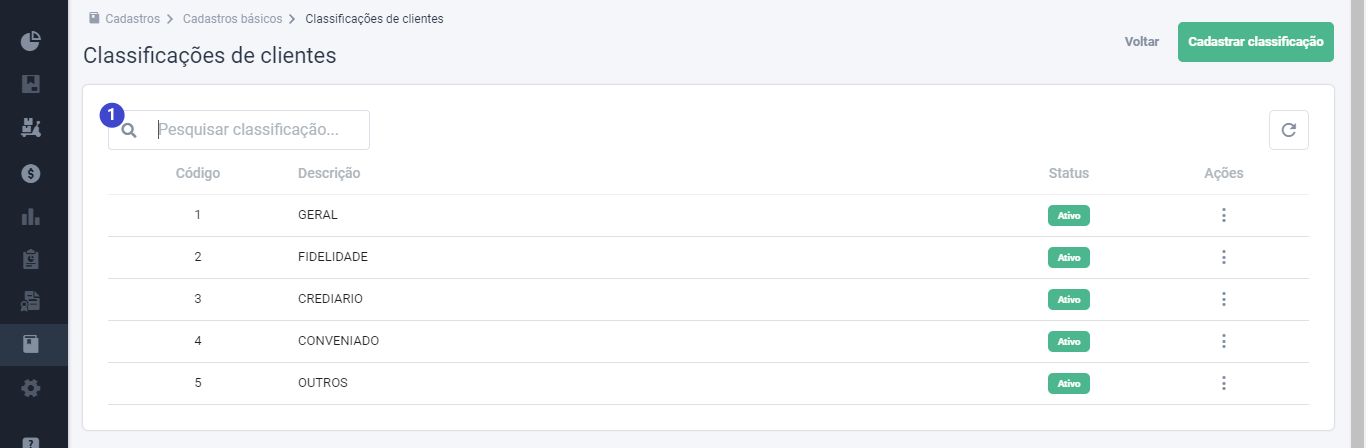
Task: Open actions menu for OUTROS row
Action: click(1223, 383)
